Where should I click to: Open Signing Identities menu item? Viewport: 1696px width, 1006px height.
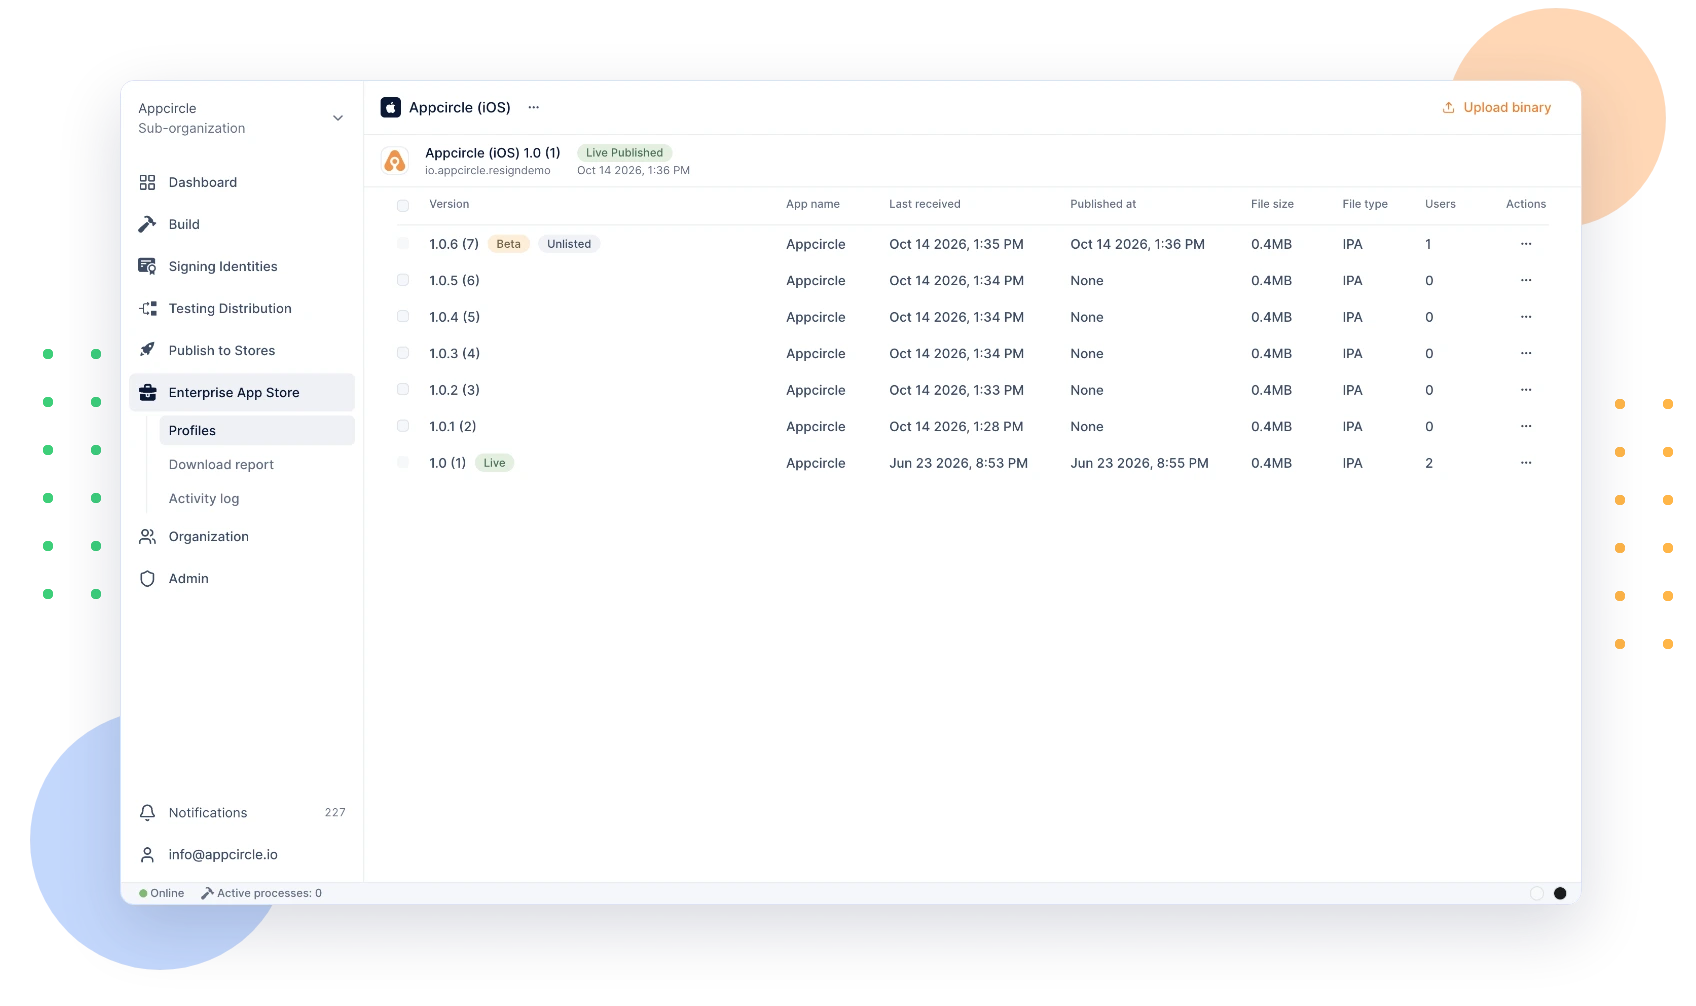click(242, 266)
